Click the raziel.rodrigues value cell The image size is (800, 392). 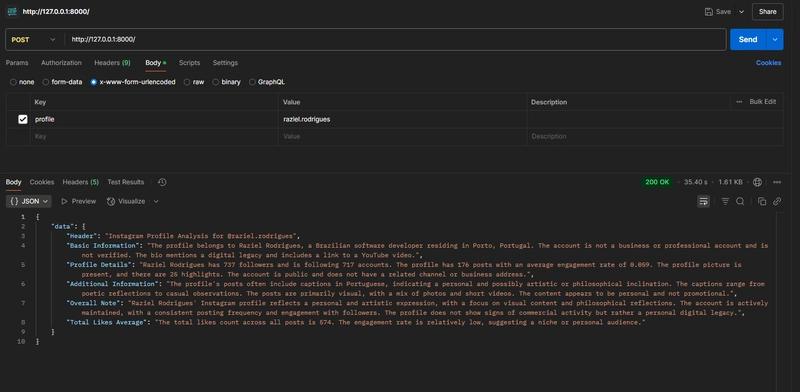click(x=403, y=119)
